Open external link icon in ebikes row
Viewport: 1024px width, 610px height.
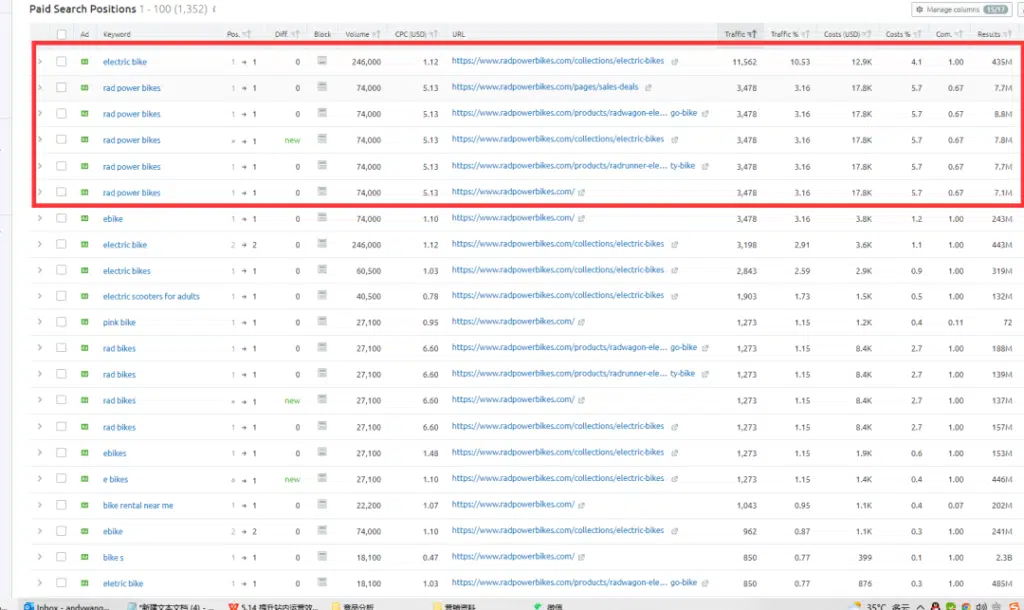(675, 453)
